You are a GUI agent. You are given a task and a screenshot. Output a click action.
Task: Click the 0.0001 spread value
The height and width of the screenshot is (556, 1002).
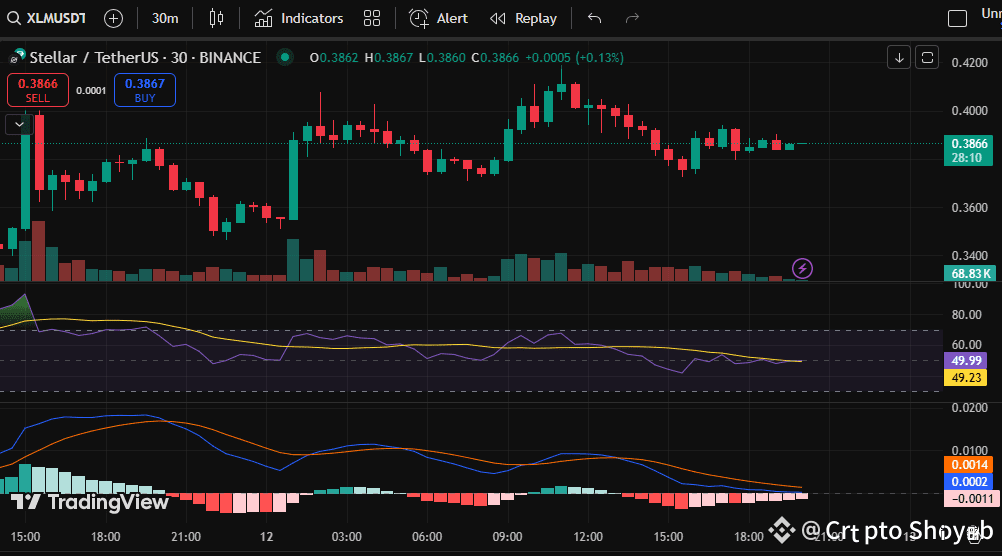(x=91, y=91)
